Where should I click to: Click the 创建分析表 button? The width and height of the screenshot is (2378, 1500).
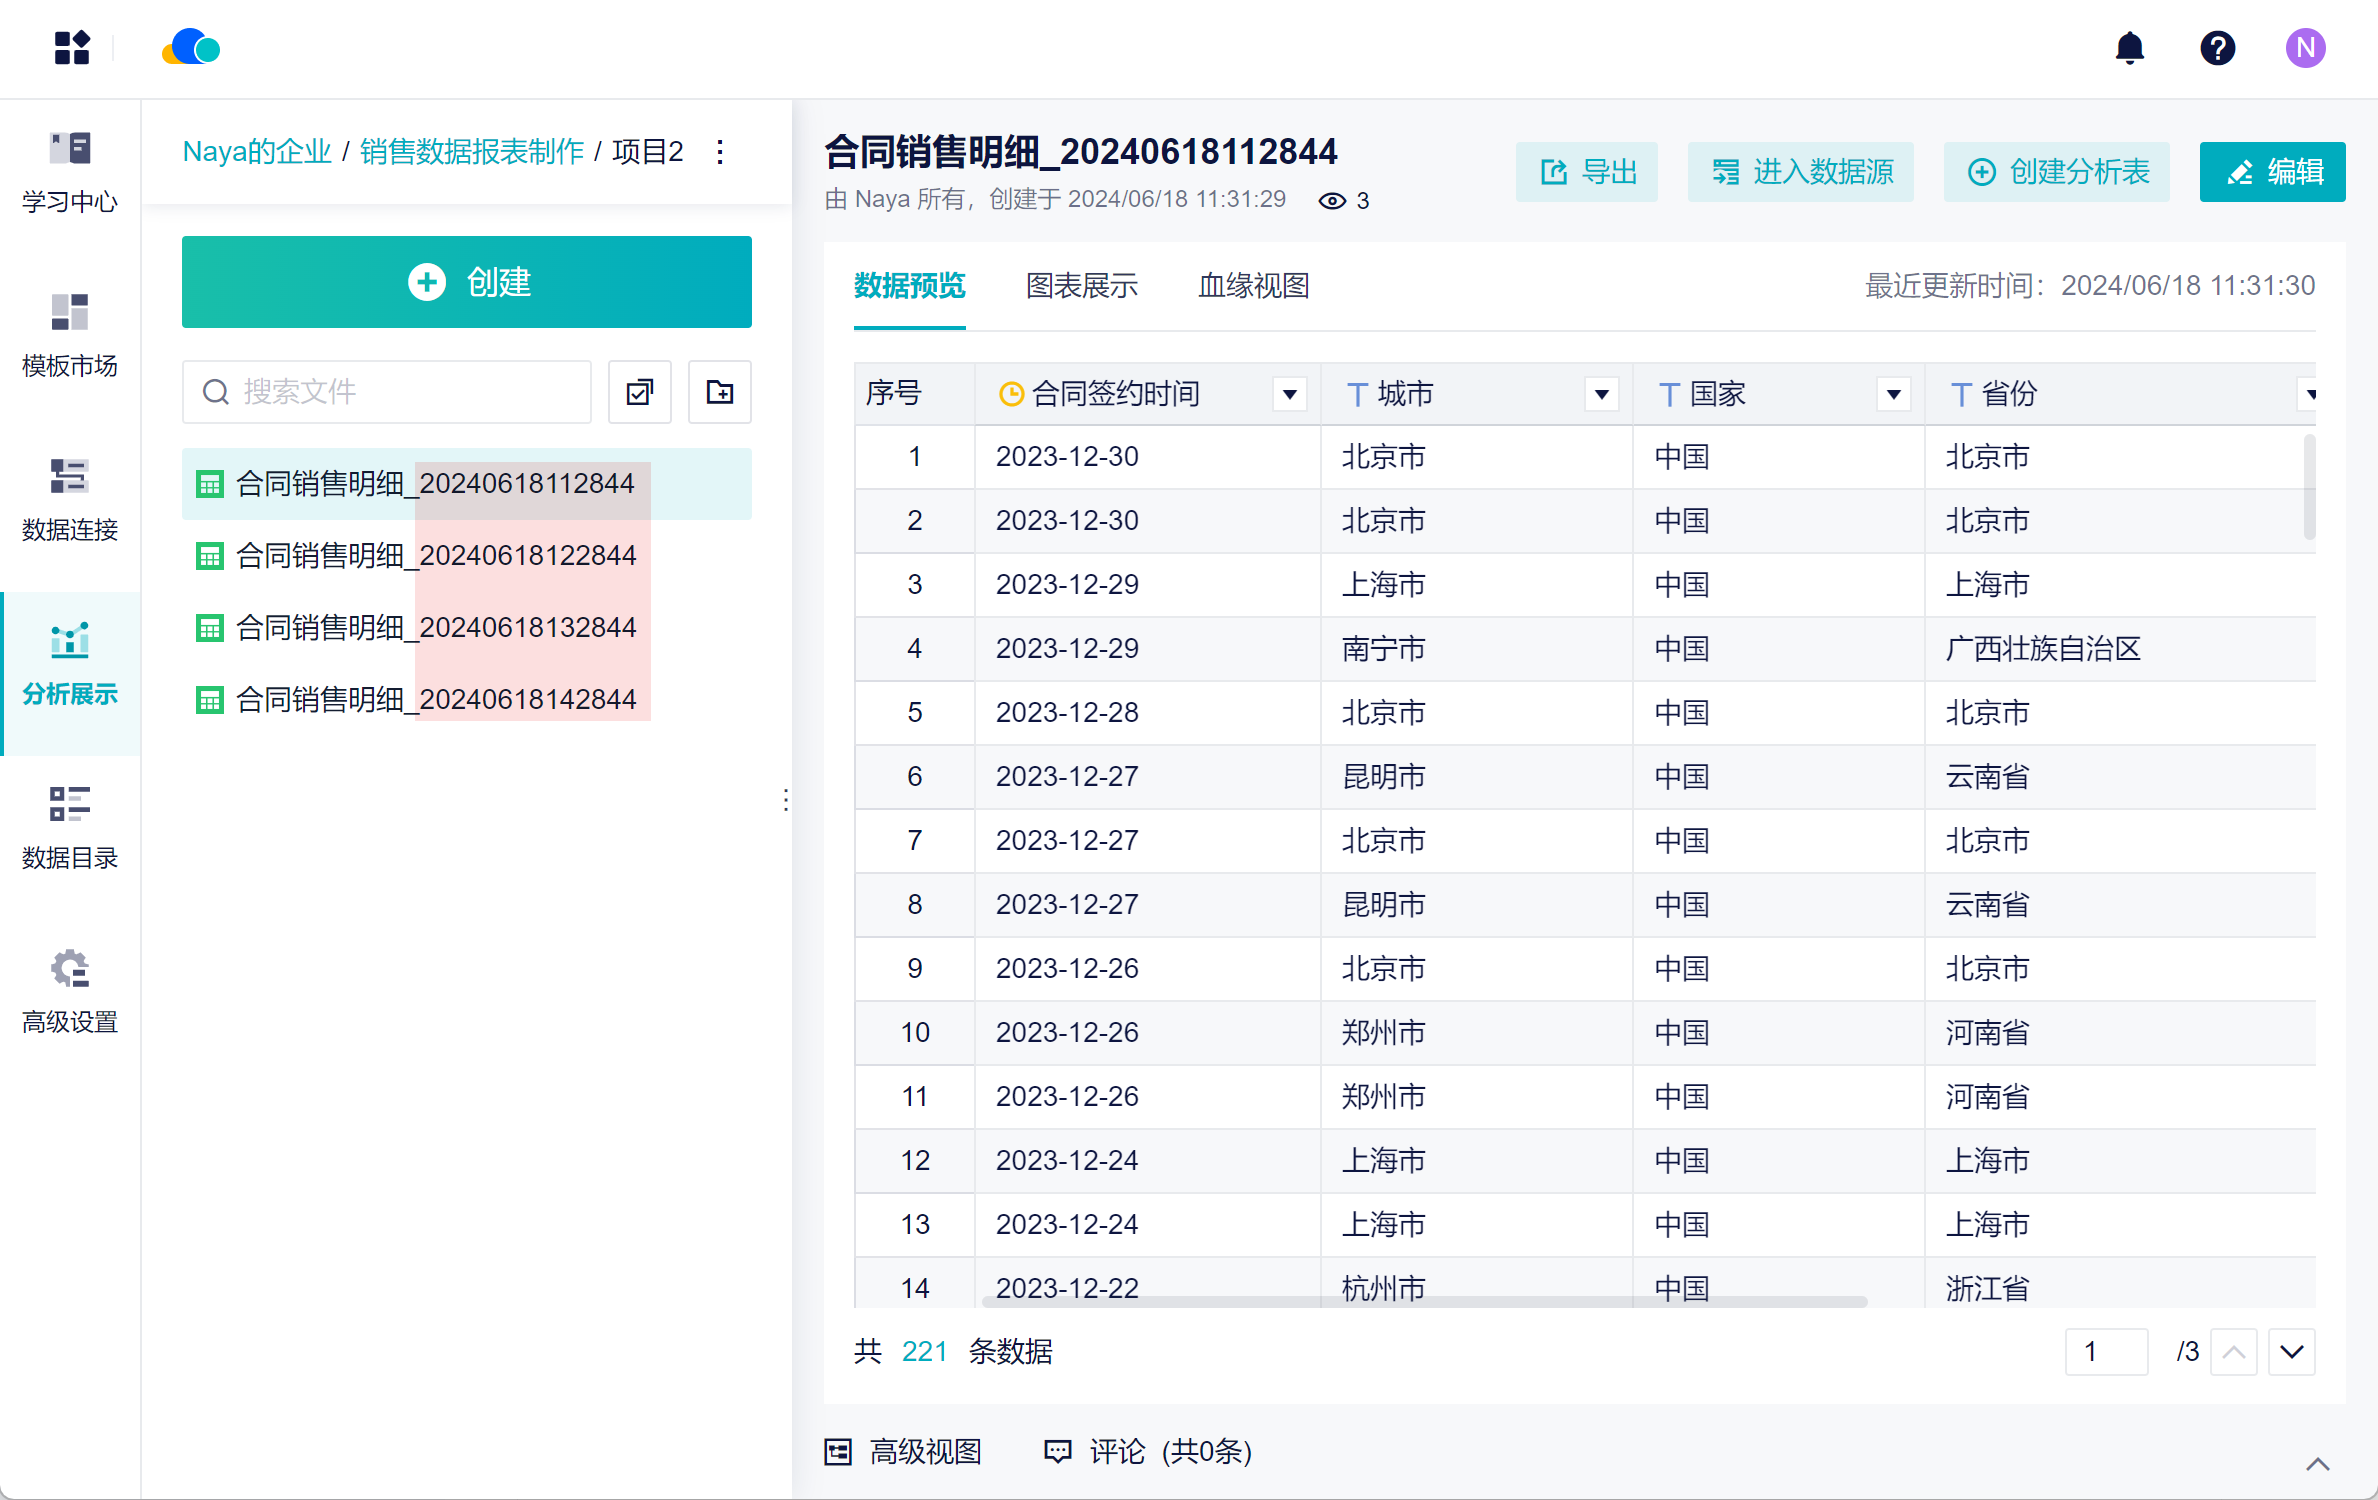(x=2056, y=172)
